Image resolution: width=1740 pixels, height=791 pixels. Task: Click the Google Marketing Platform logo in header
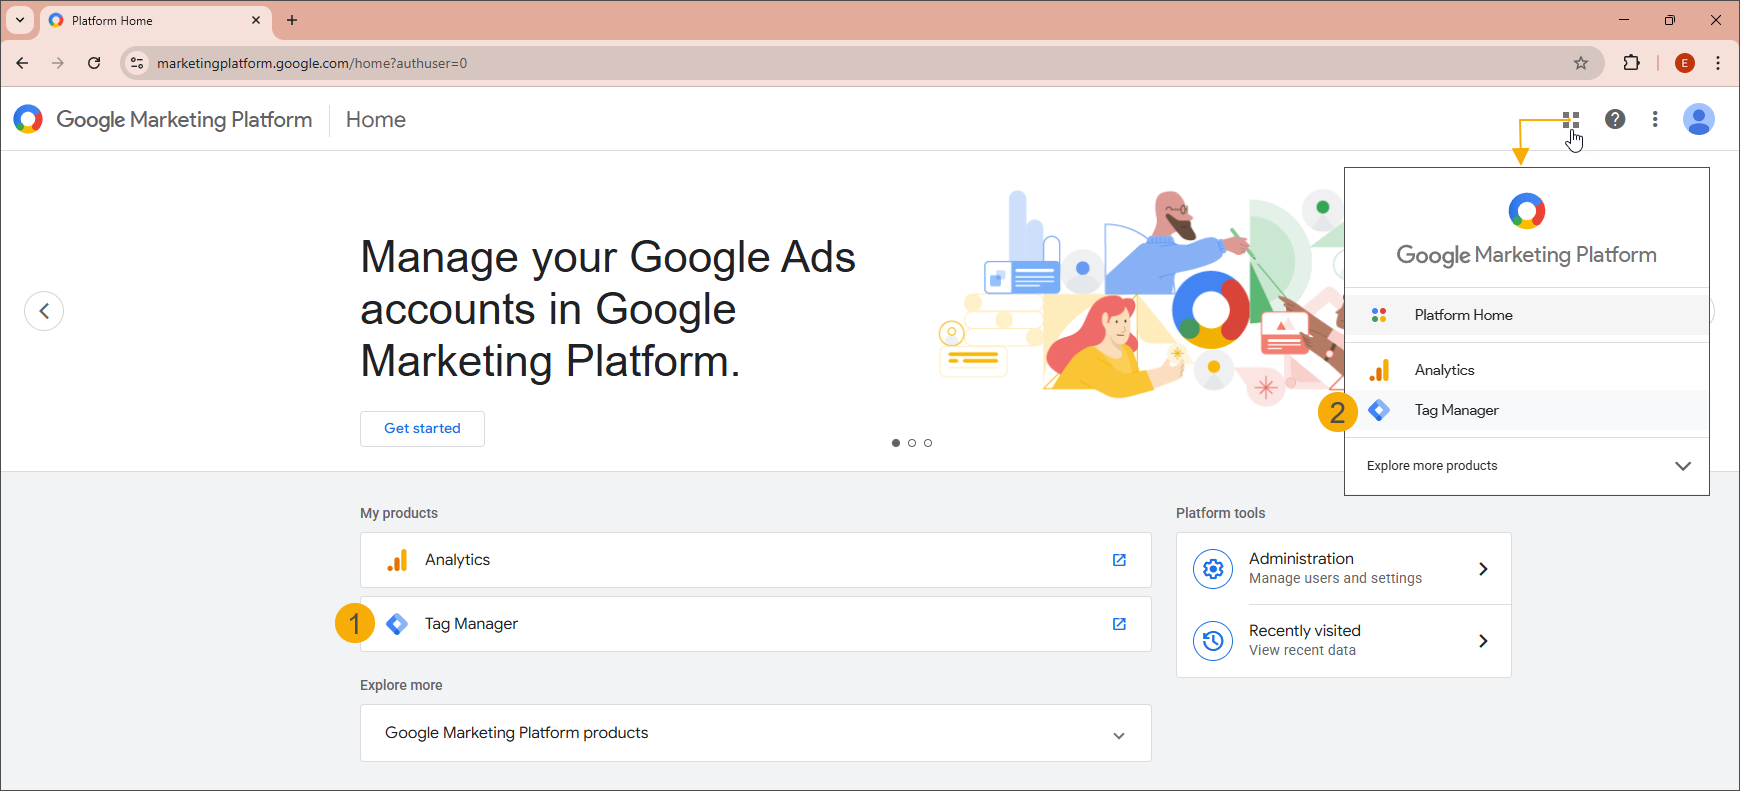(x=28, y=119)
